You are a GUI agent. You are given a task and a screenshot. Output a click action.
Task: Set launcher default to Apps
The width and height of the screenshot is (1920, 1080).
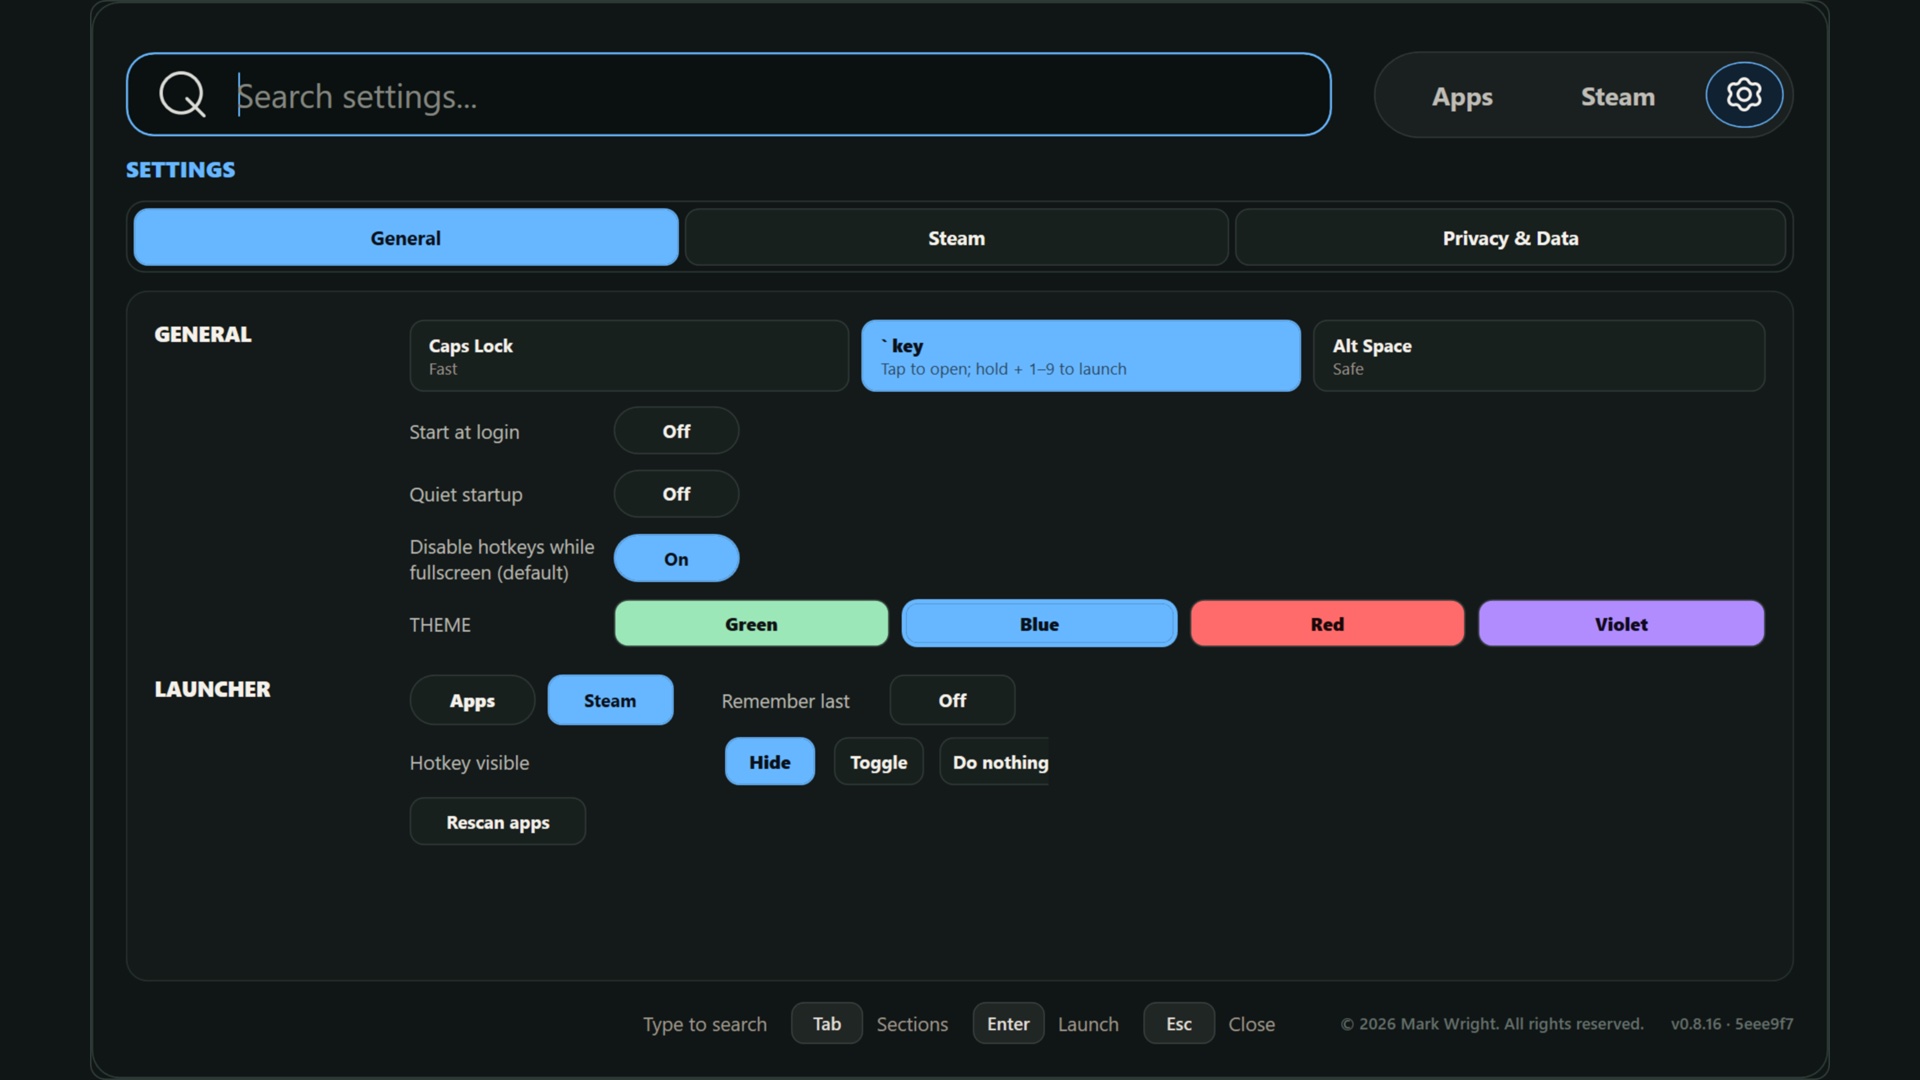click(x=472, y=700)
